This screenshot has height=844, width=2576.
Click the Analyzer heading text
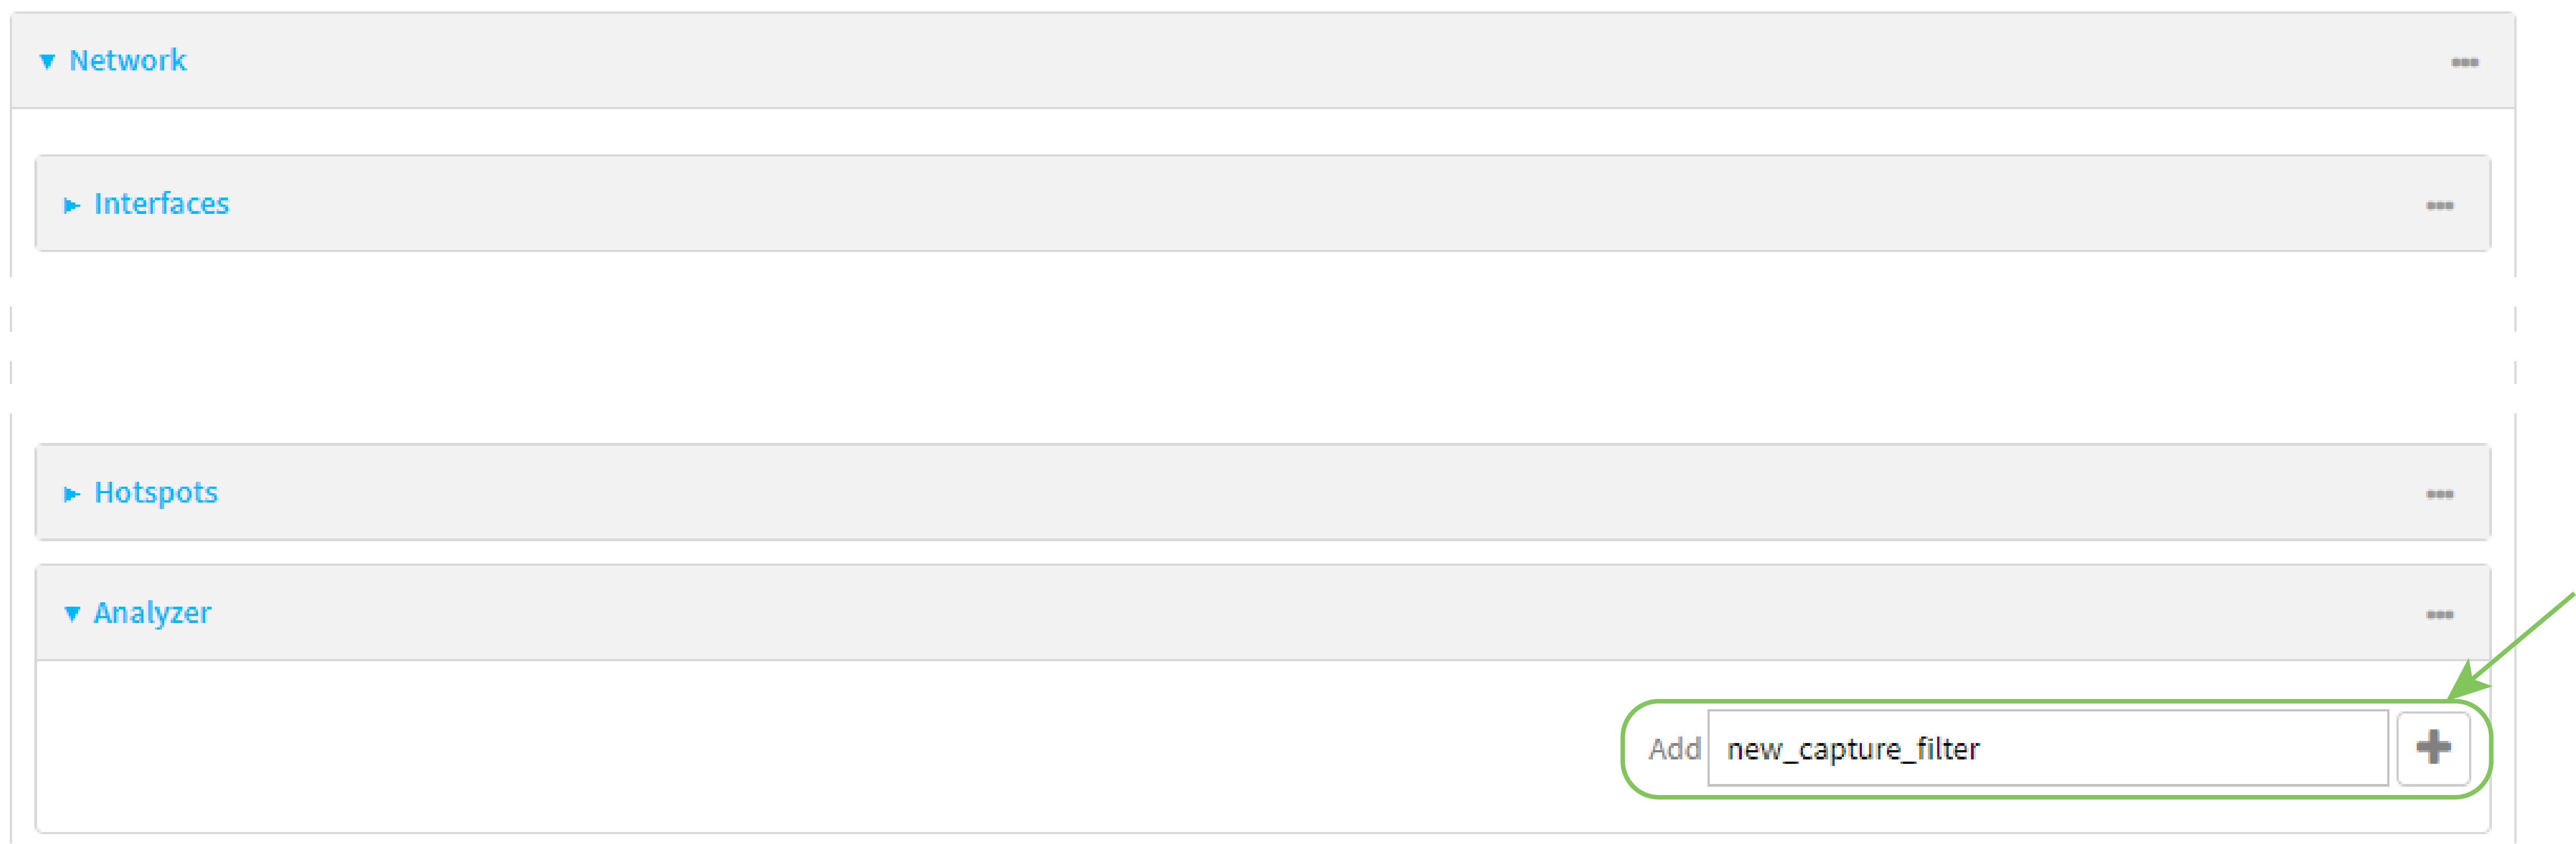(x=152, y=613)
